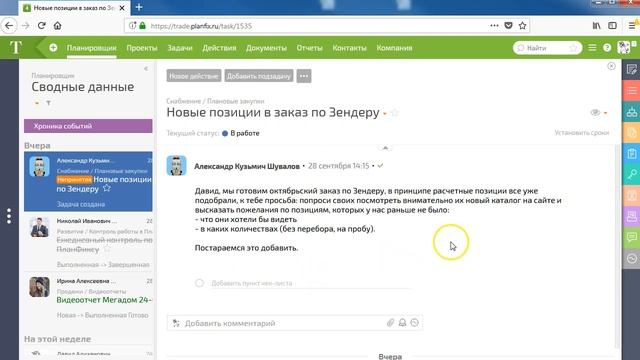Close the task panel with circled X
Screen dimensions: 640x360
(611, 66)
